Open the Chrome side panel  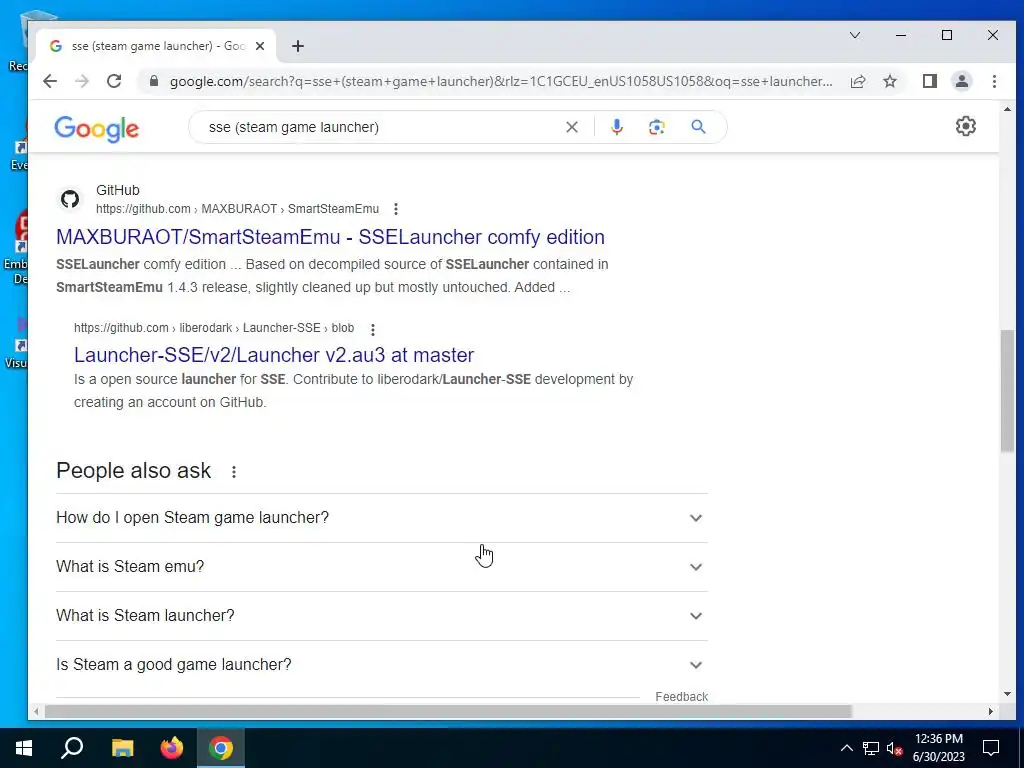[930, 81]
